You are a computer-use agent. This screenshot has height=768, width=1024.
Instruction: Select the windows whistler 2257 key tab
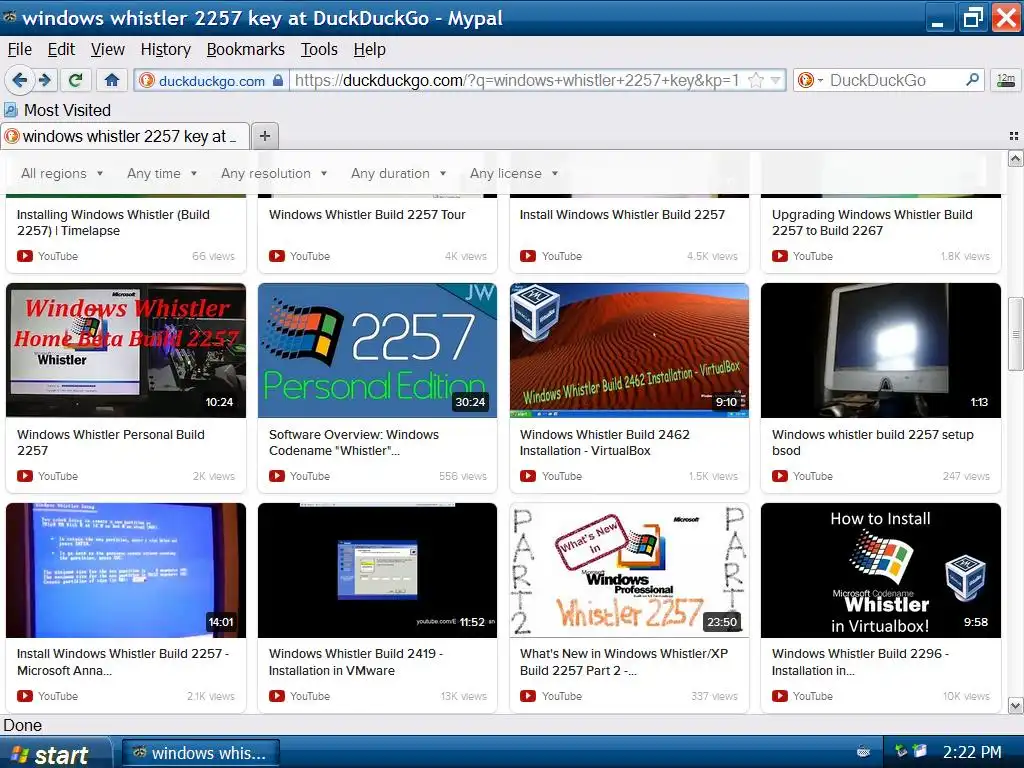tap(125, 136)
